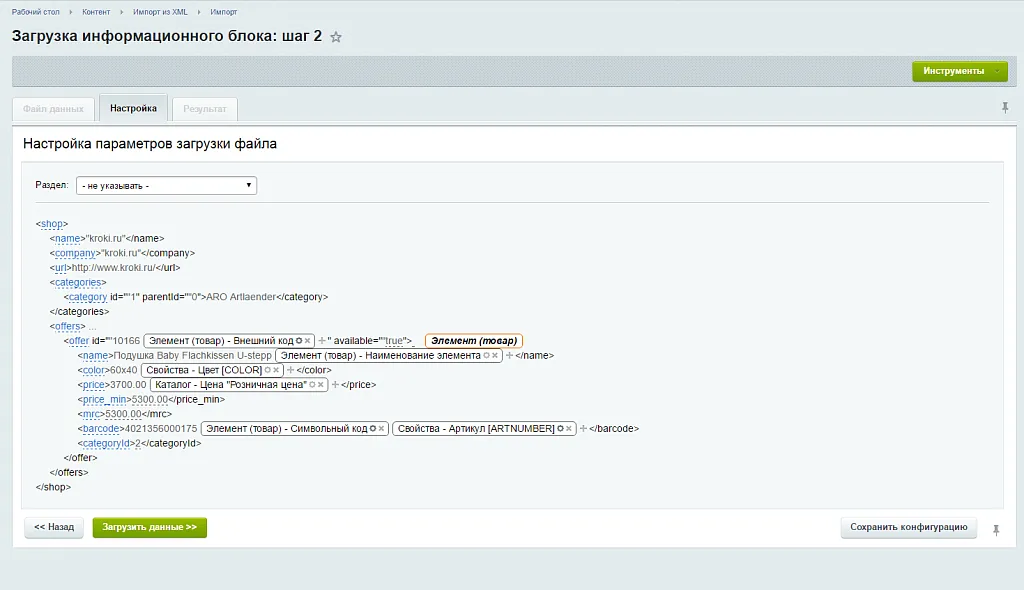Toggle the favorite star next to the page title
The width and height of the screenshot is (1024, 590).
[335, 36]
